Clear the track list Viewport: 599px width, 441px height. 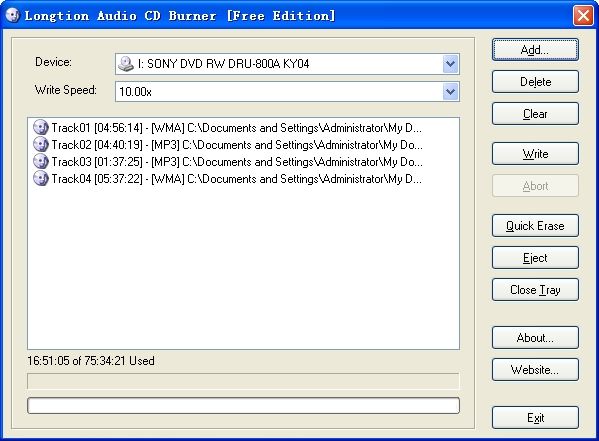tap(535, 113)
